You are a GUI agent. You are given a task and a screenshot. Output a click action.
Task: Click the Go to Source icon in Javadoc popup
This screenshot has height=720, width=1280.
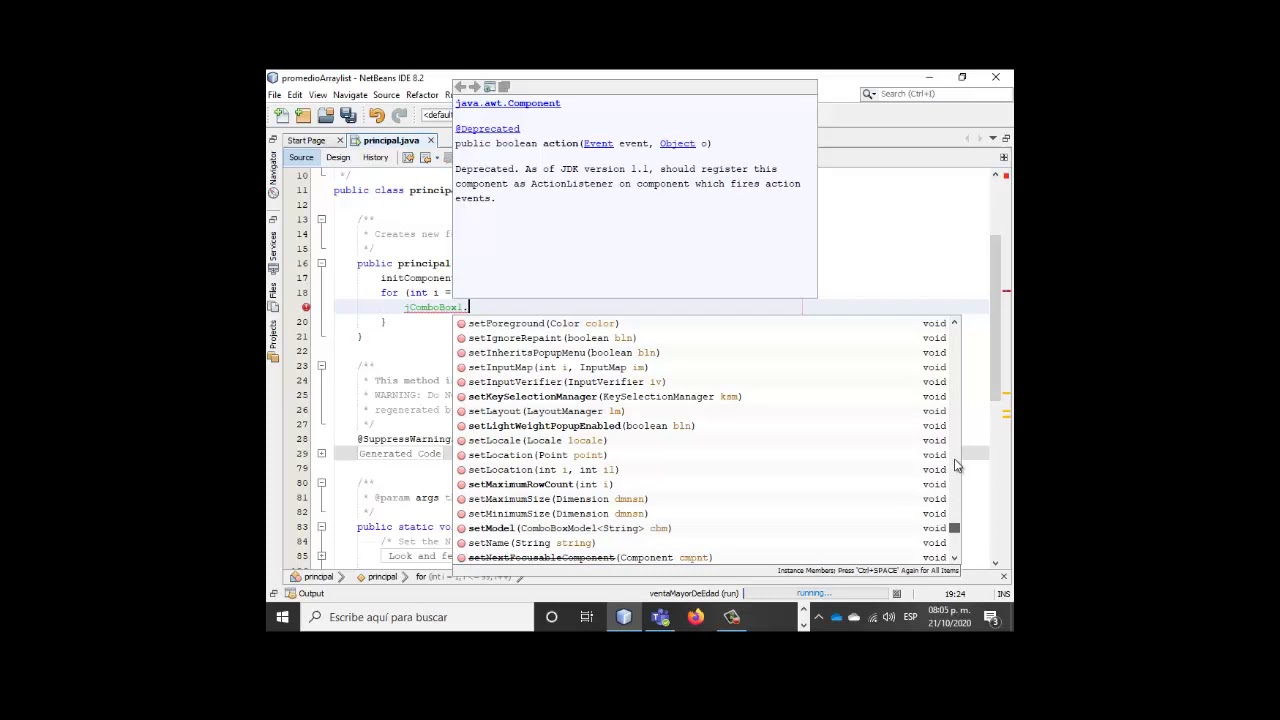coord(504,87)
